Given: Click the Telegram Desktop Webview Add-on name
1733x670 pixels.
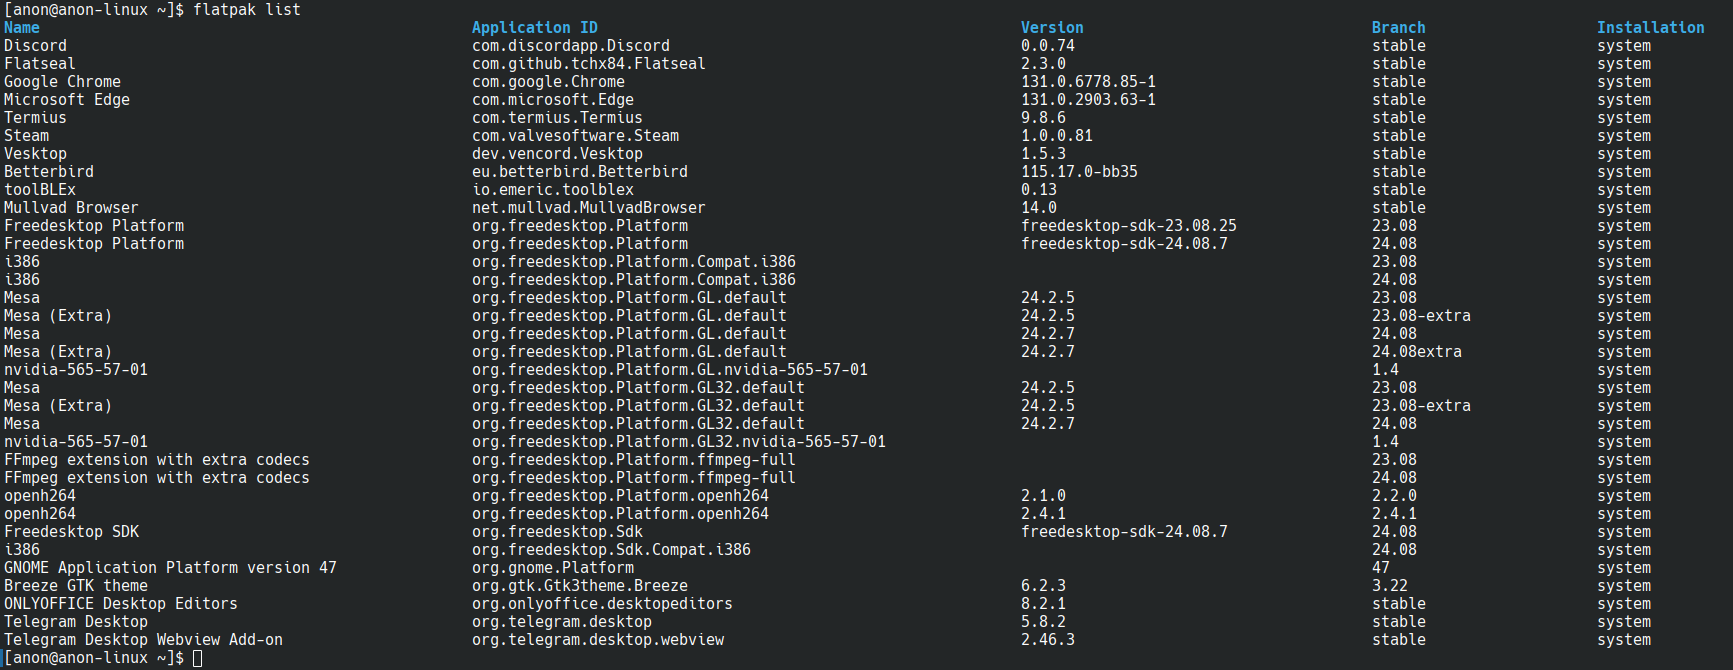Looking at the screenshot, I should tap(143, 640).
